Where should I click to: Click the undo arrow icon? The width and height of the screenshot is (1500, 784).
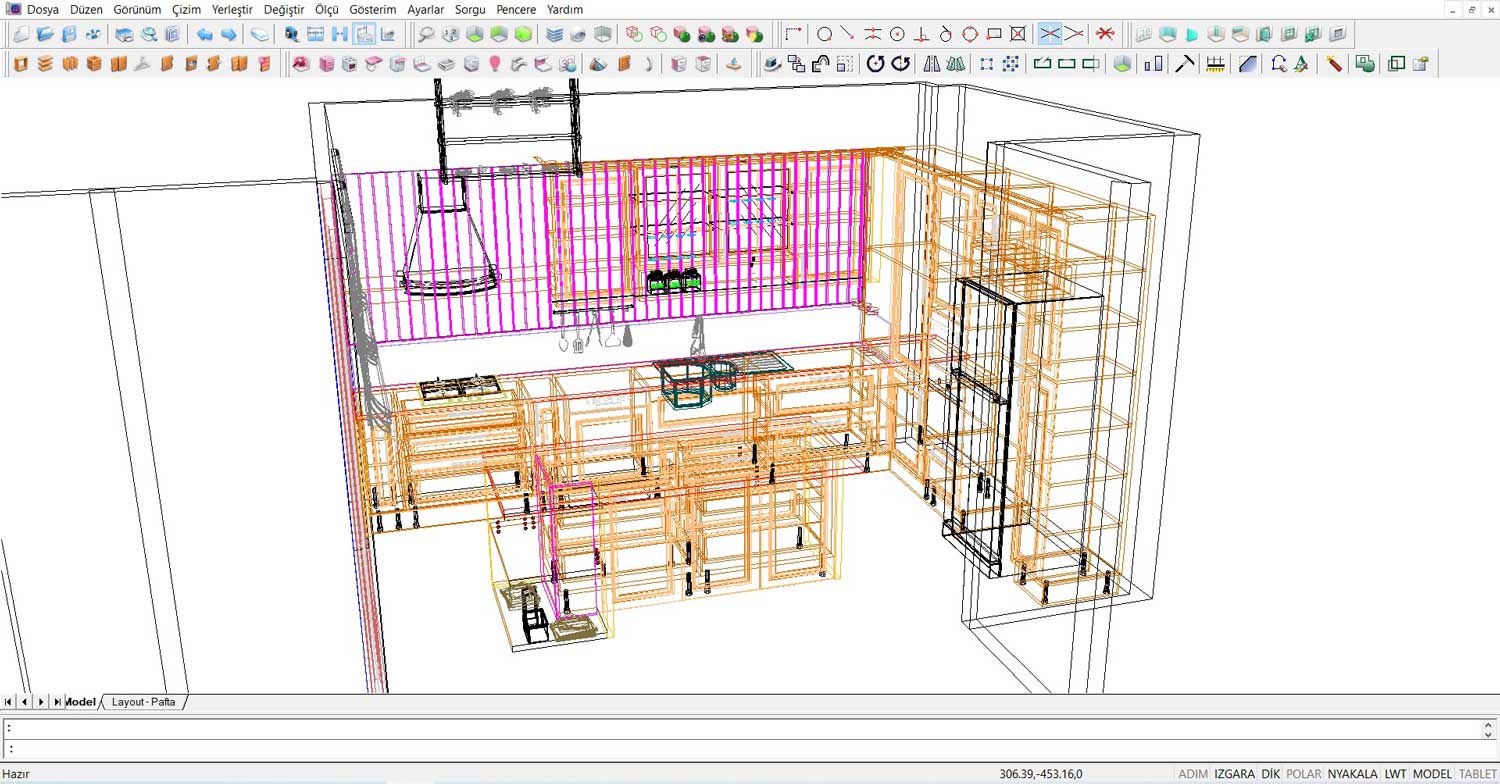coord(204,34)
